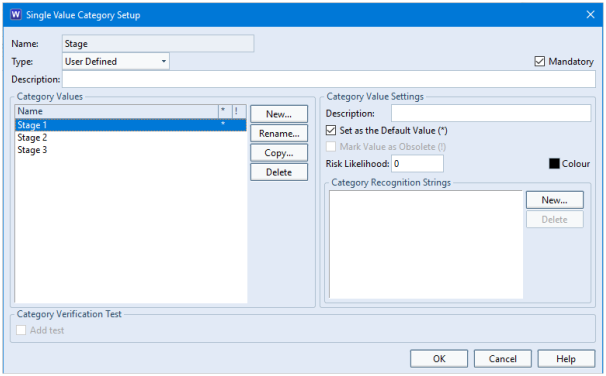
Task: Click the Name column header in Category Values
Action: 117,111
